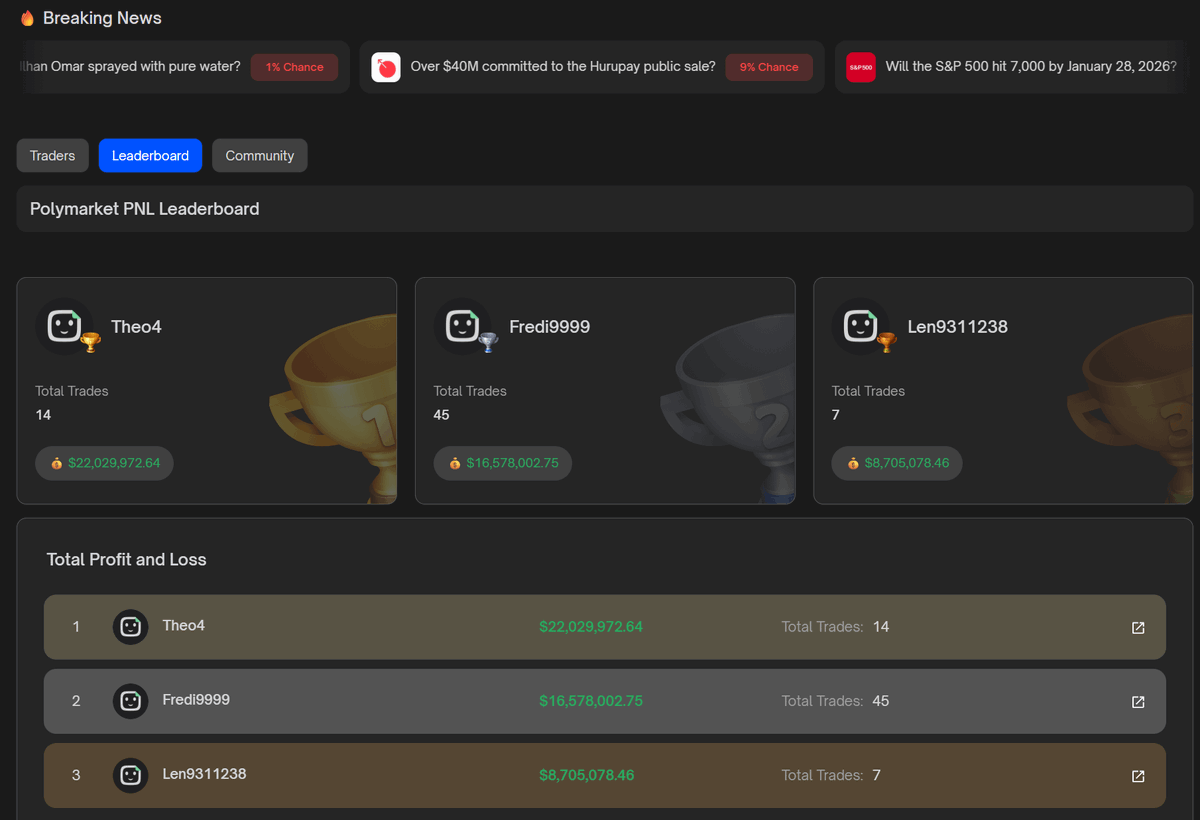Click the 9% Chance badge

click(769, 67)
